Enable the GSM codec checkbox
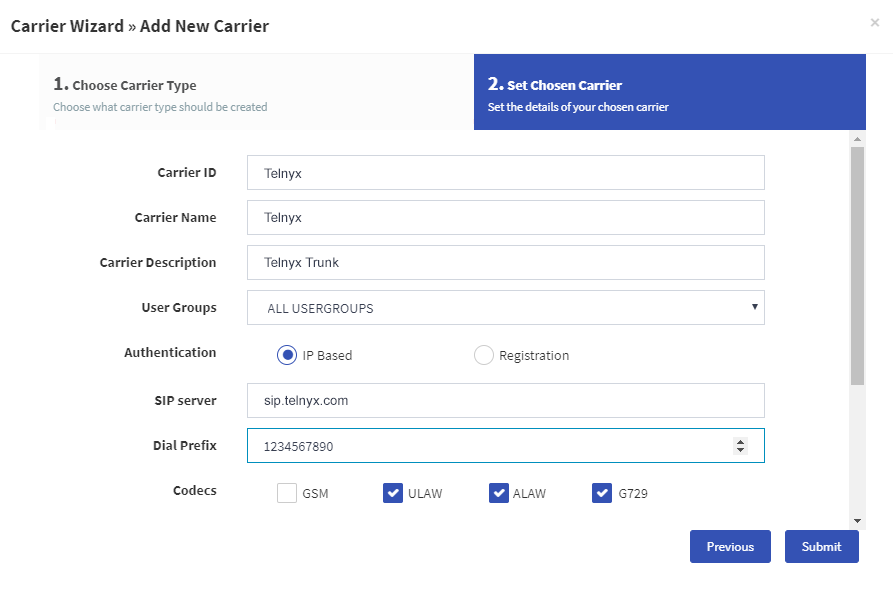Viewport: 893px width, 609px height. pyautogui.click(x=287, y=493)
